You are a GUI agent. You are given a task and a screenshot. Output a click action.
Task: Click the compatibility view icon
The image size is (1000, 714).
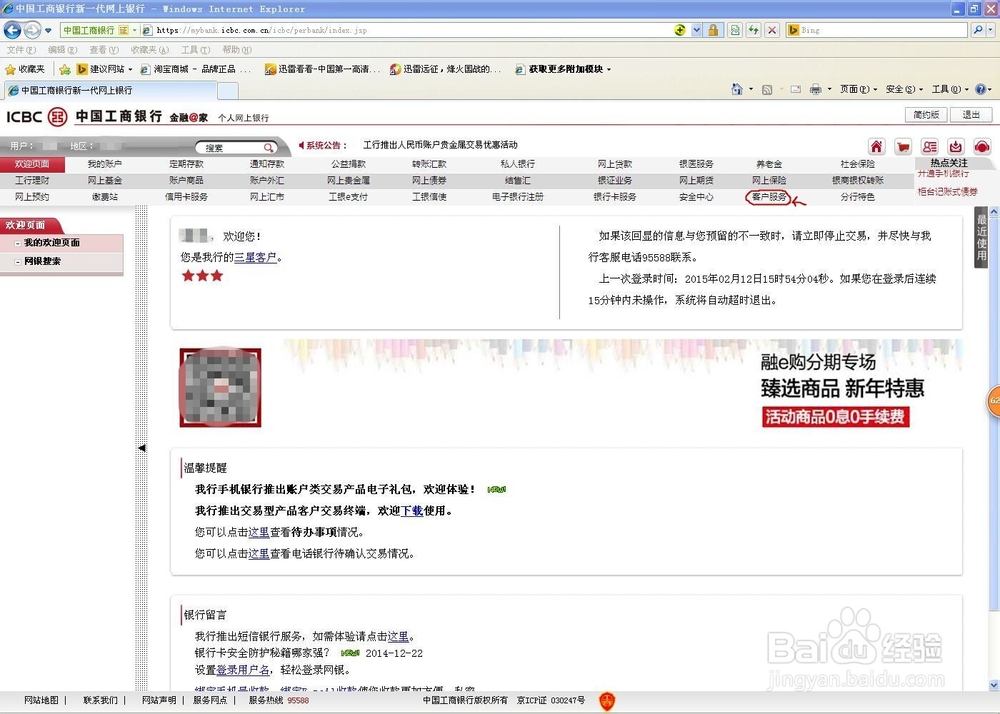(735, 30)
